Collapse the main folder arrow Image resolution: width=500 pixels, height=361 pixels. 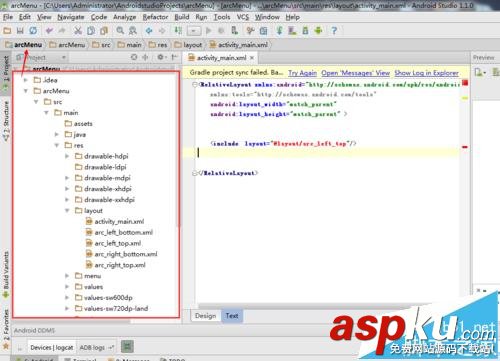(46, 113)
